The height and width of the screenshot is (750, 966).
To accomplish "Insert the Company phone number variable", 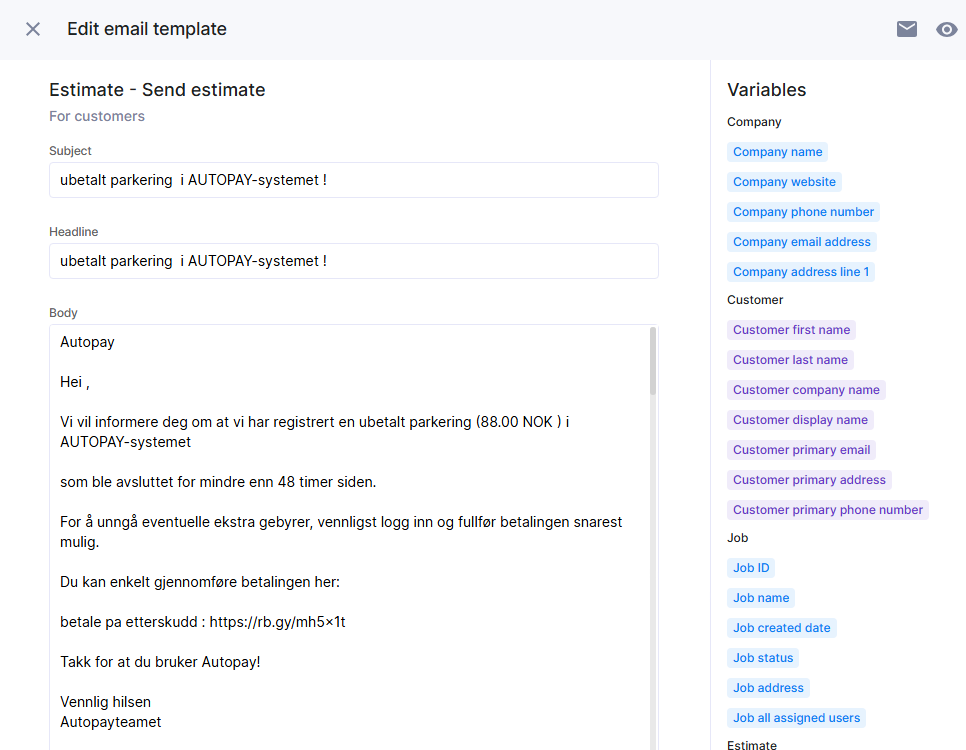I will pyautogui.click(x=803, y=212).
